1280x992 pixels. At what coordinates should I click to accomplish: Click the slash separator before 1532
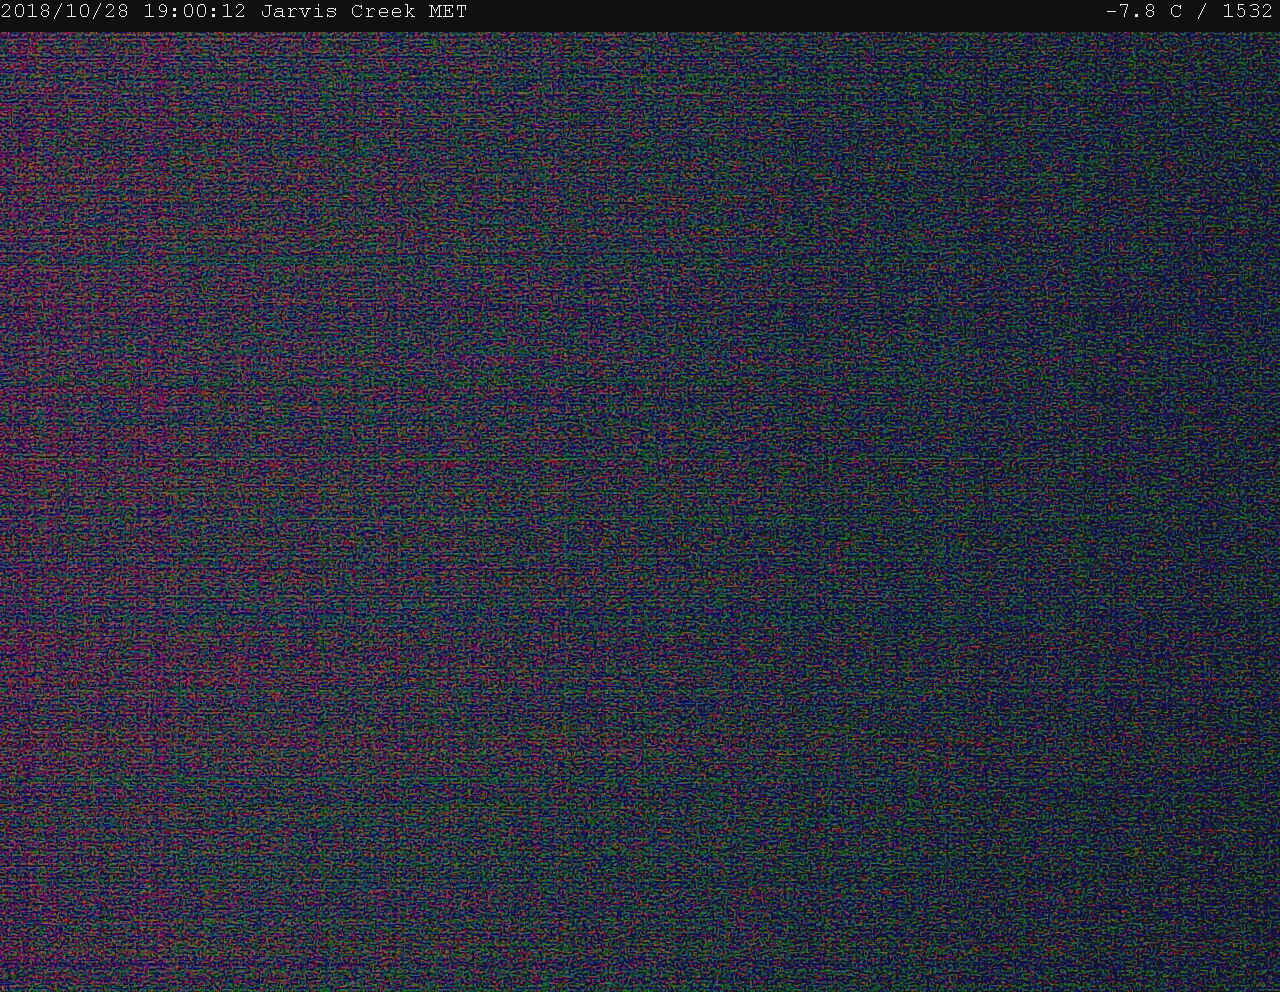click(1202, 12)
